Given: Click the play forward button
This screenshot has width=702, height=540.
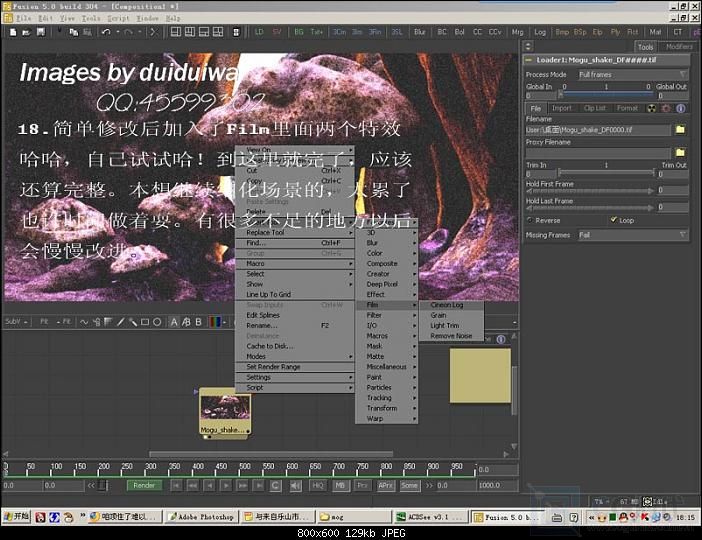Looking at the screenshot, I should click(x=226, y=485).
